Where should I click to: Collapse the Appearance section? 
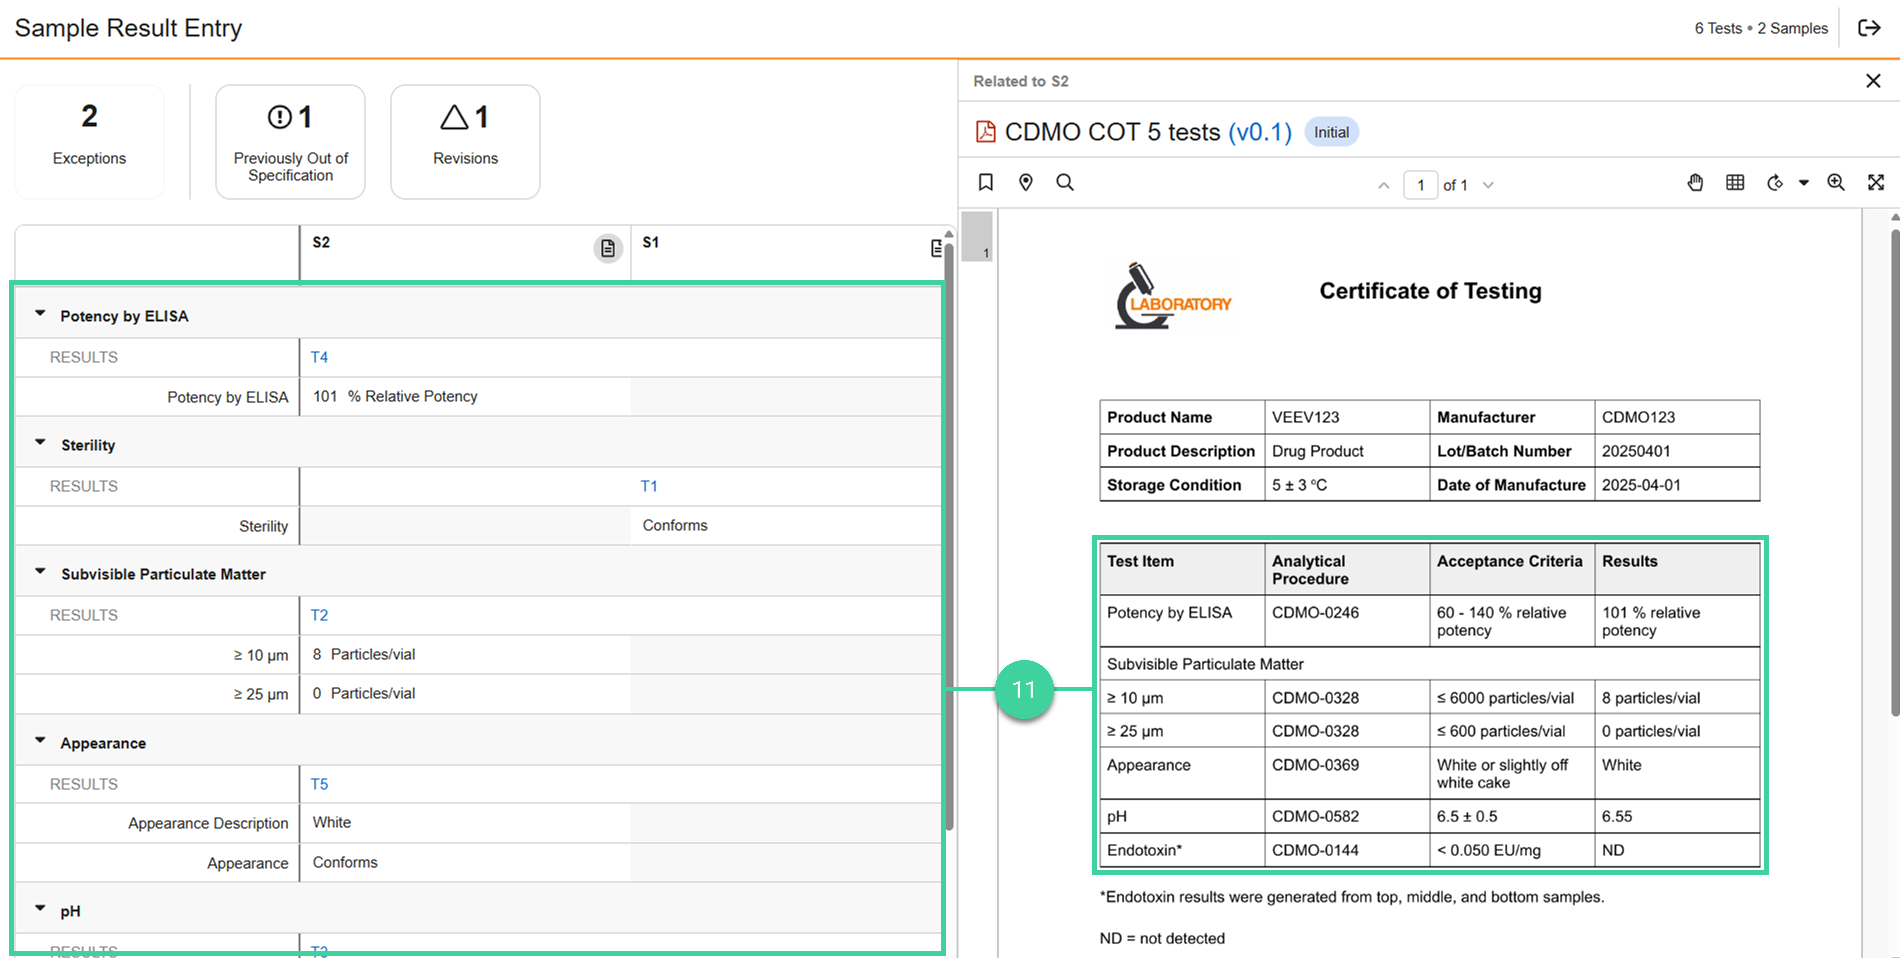click(40, 741)
